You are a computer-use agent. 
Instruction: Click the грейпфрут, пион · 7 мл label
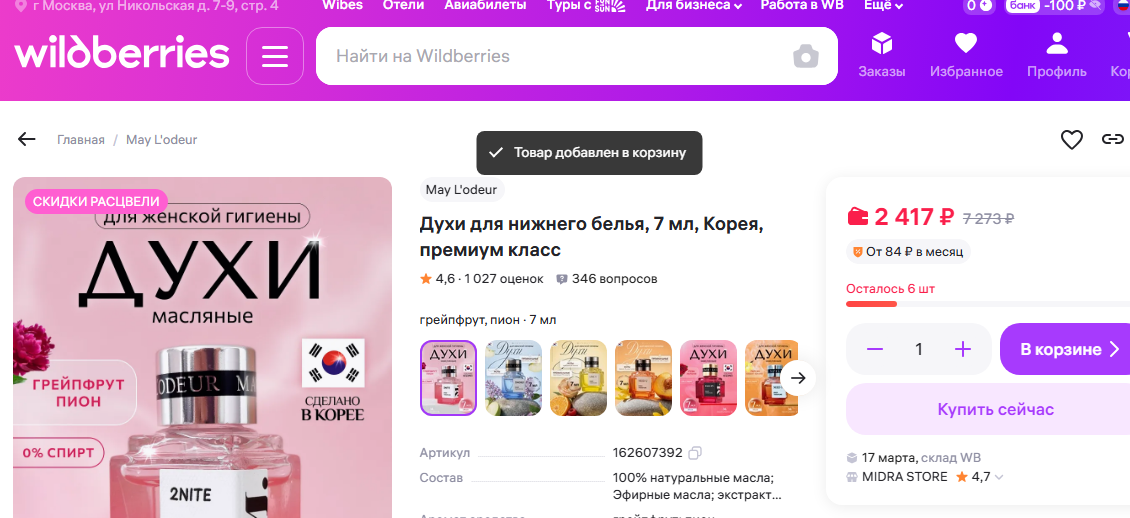488,320
